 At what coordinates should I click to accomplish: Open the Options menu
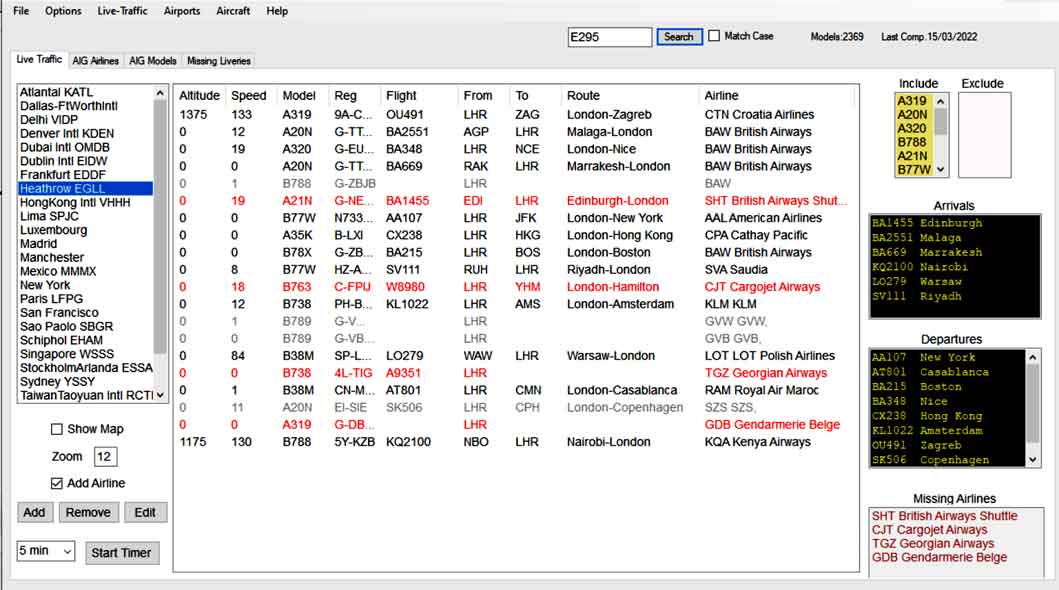coord(63,11)
